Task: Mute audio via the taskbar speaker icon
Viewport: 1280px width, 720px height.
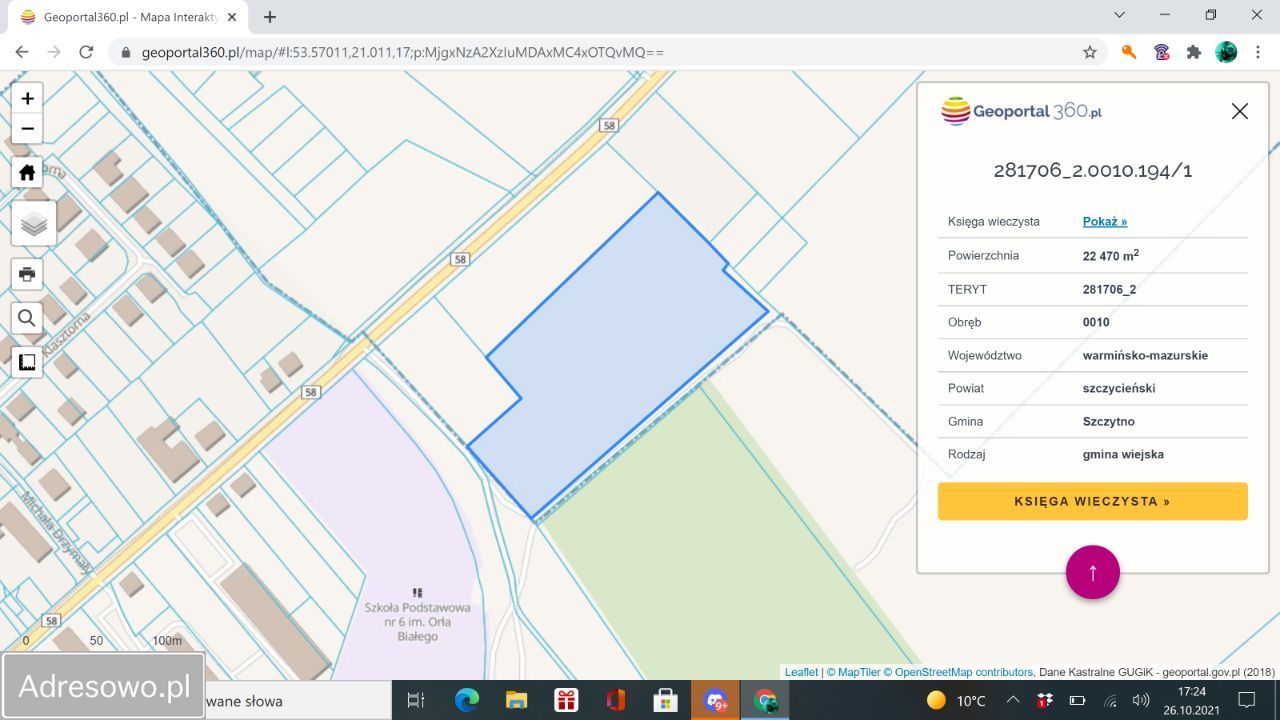Action: (x=1140, y=701)
